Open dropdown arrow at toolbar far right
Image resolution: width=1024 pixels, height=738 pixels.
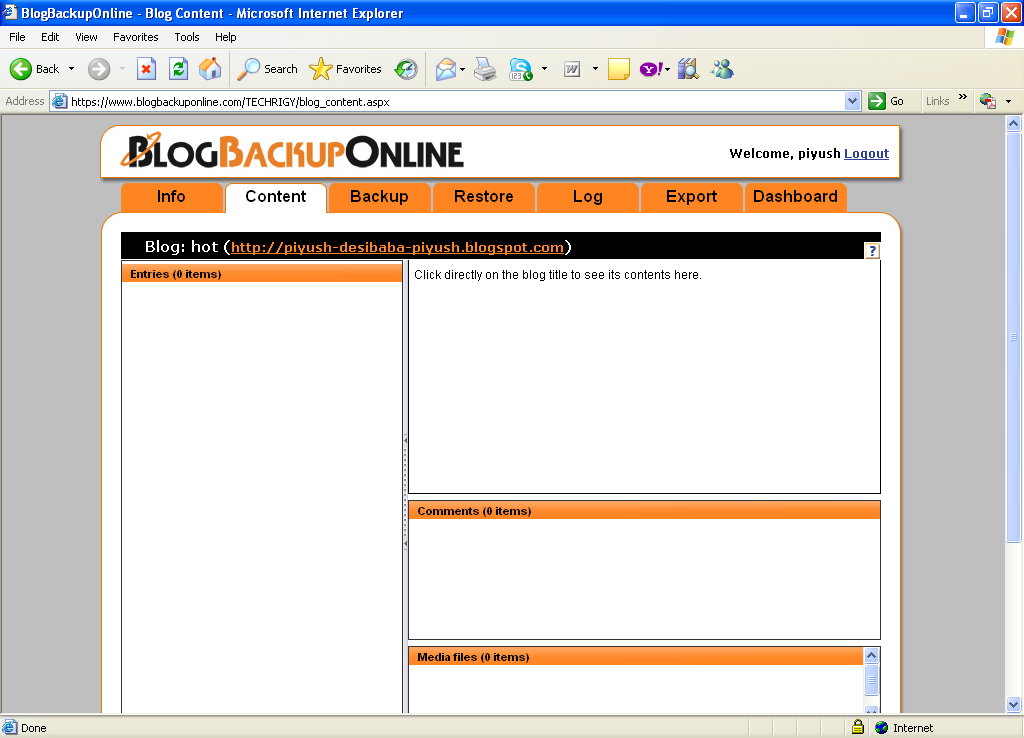(x=1008, y=101)
